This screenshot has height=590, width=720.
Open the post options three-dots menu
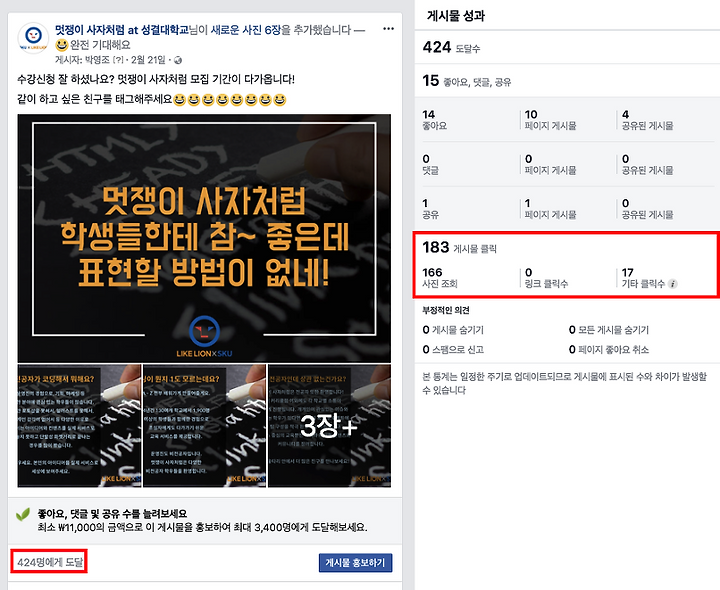(388, 29)
